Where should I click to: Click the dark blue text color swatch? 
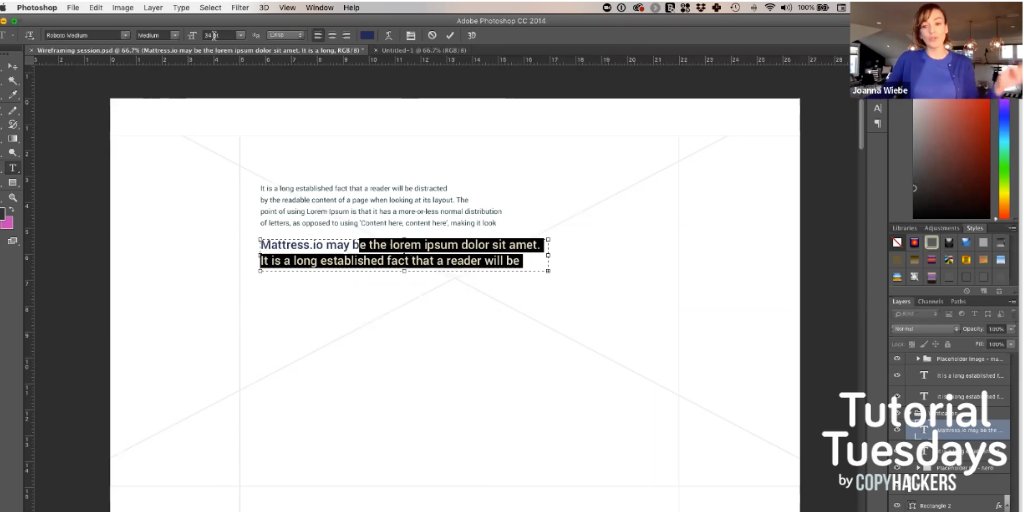[367, 35]
